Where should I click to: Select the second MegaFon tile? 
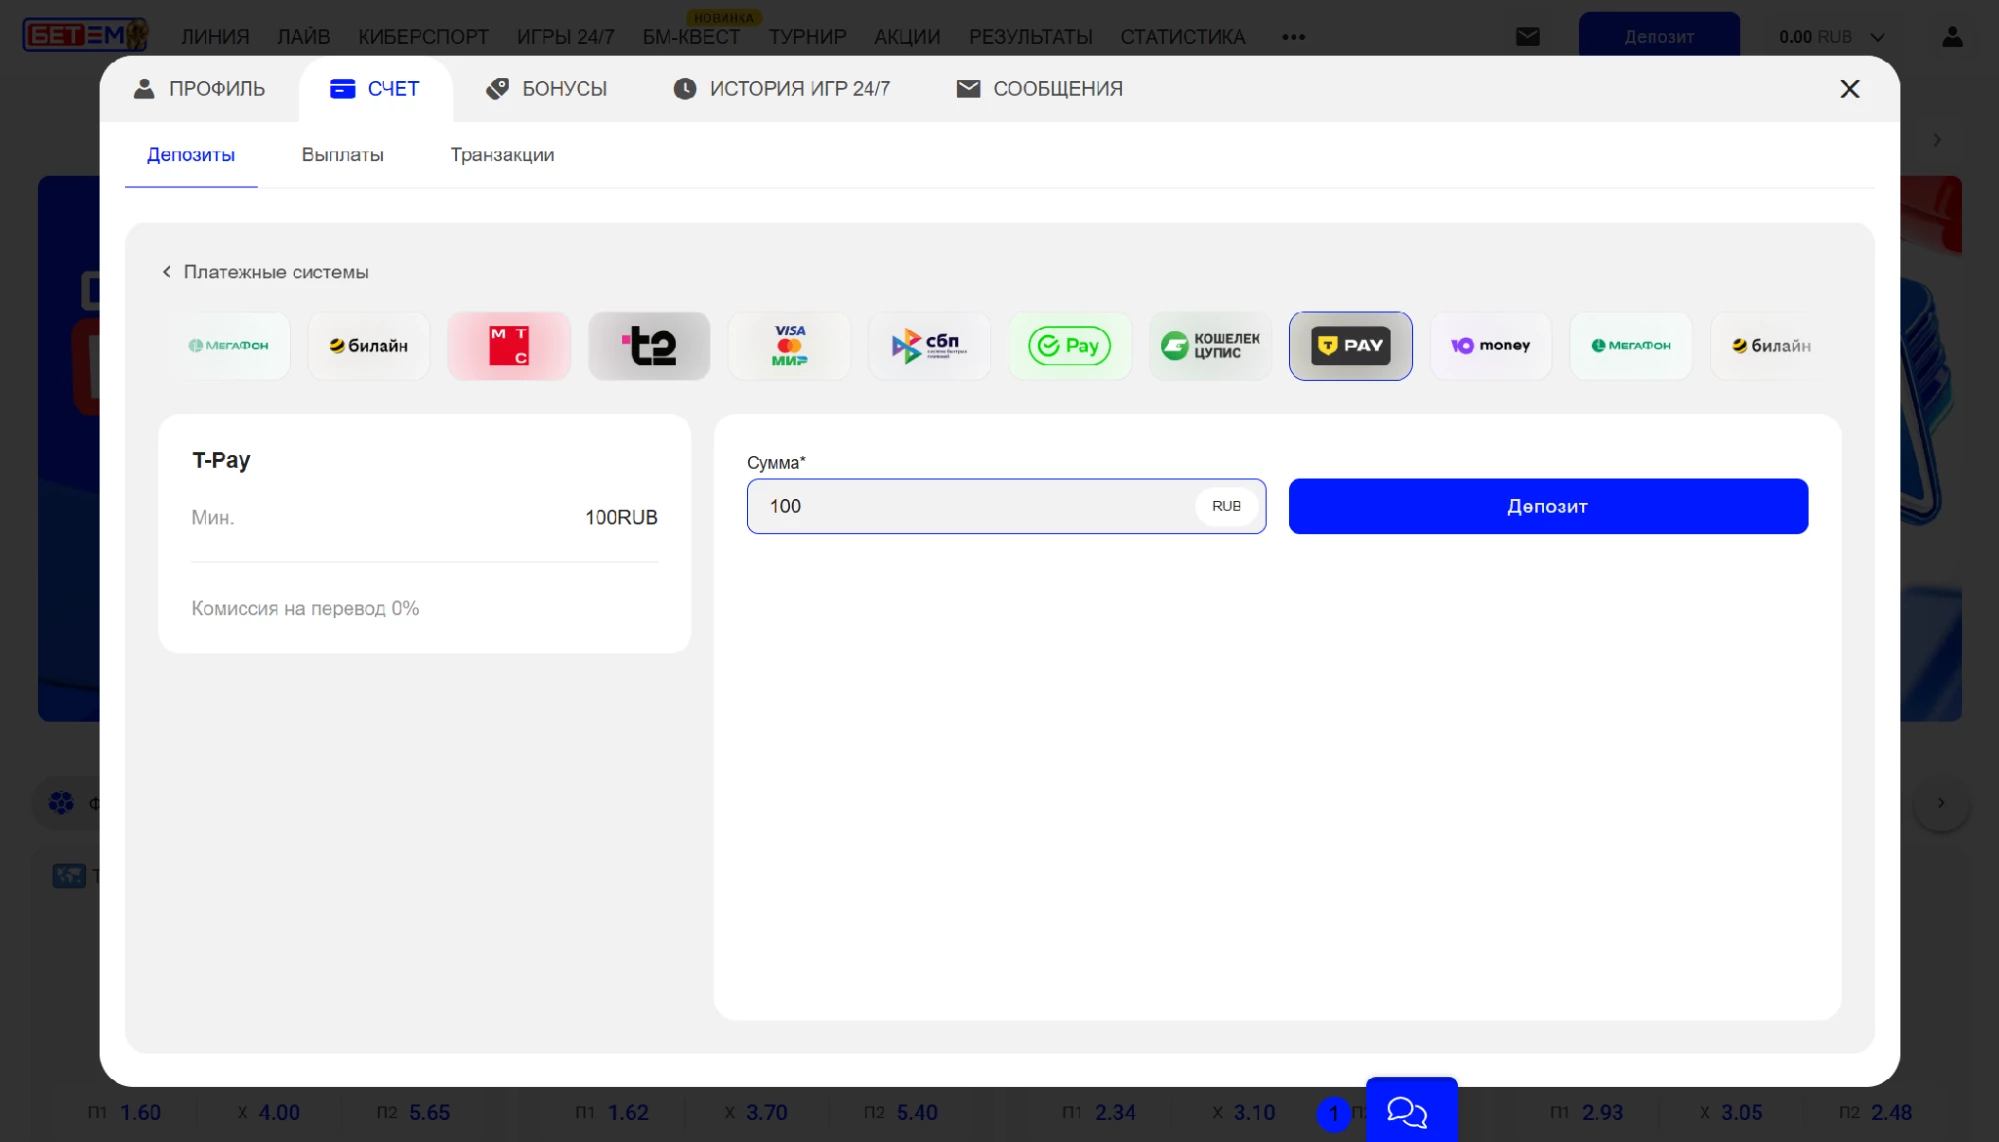(x=1631, y=346)
